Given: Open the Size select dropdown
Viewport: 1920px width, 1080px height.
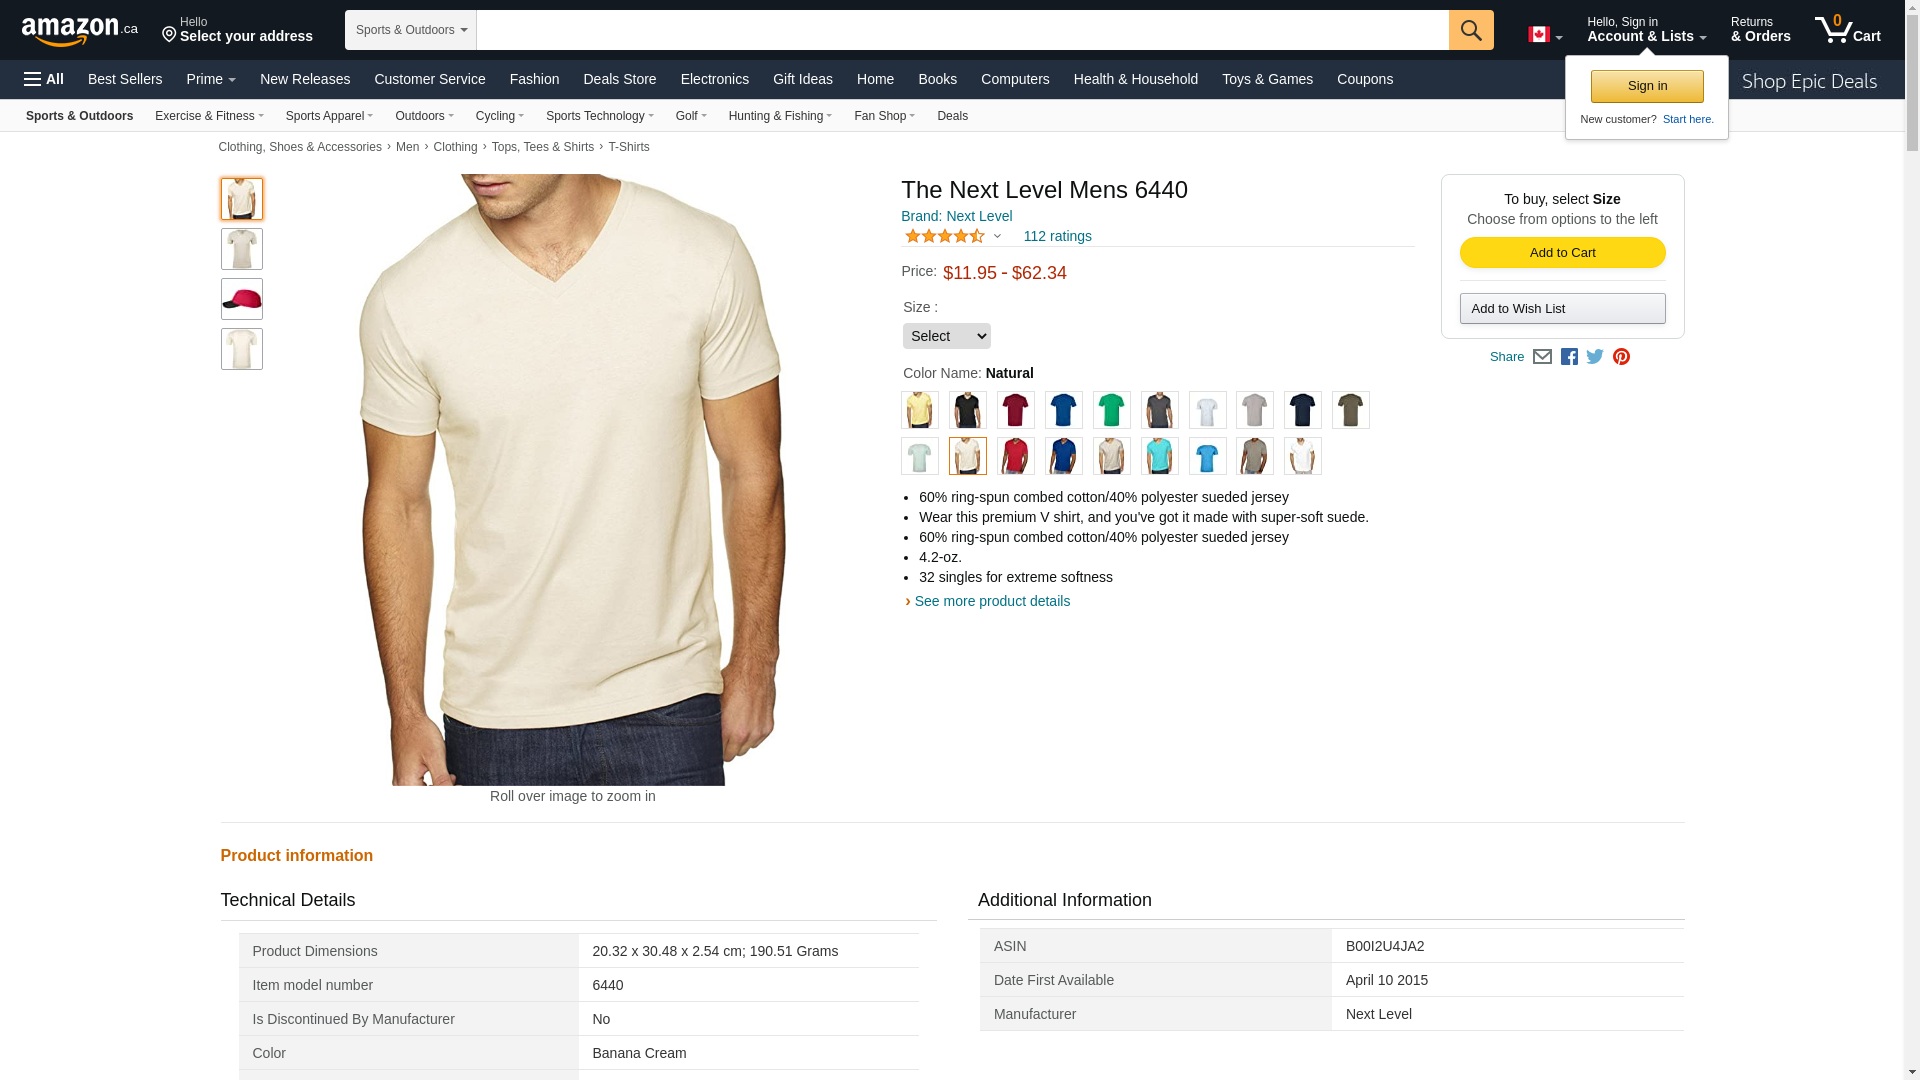Looking at the screenshot, I should 946,336.
